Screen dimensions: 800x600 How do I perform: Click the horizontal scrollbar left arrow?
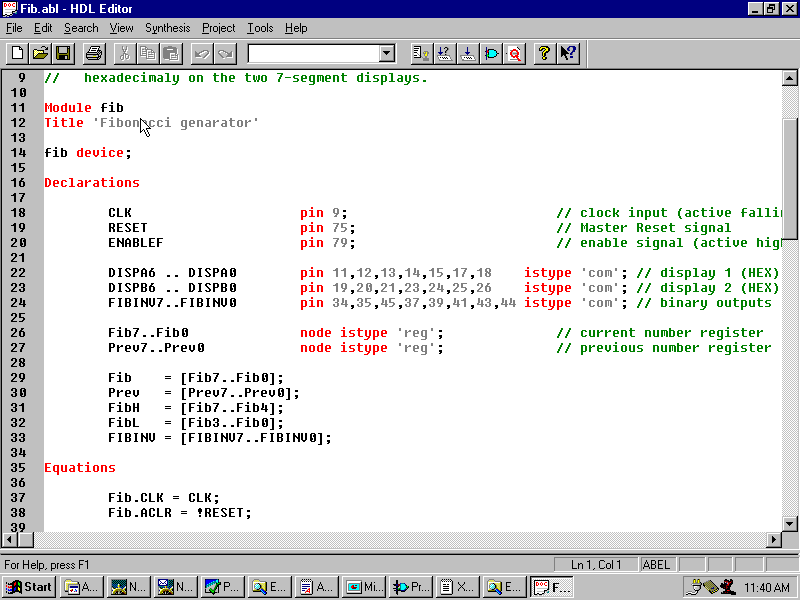[x=9, y=540]
